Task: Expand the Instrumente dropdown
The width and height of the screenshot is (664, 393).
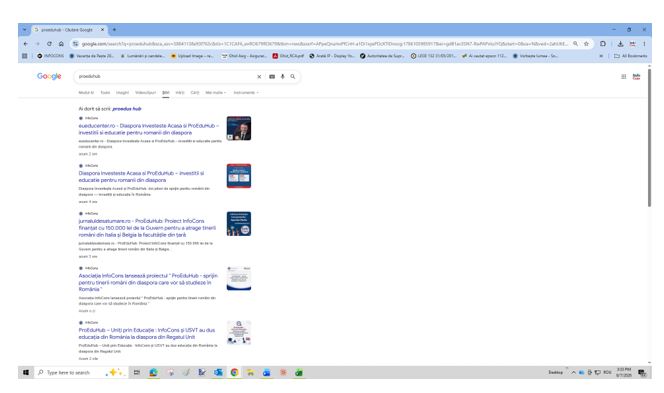Action: (246, 92)
